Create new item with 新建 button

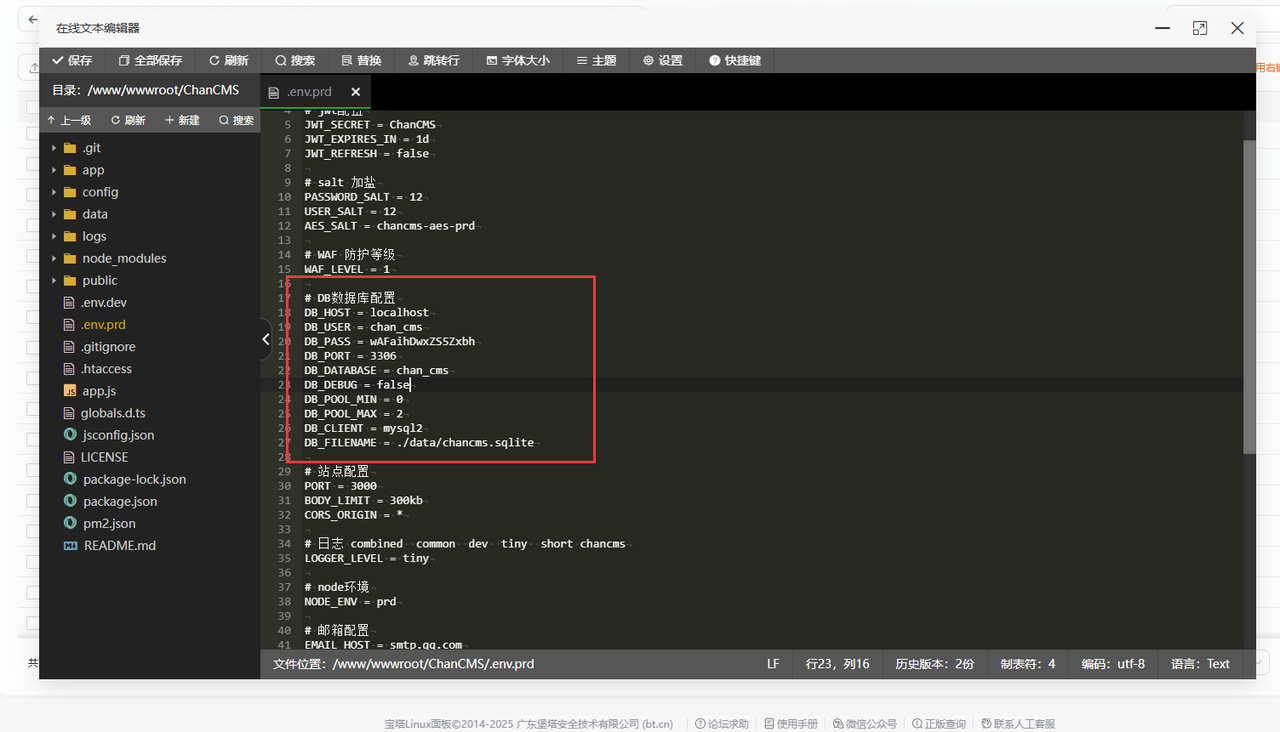coord(182,120)
